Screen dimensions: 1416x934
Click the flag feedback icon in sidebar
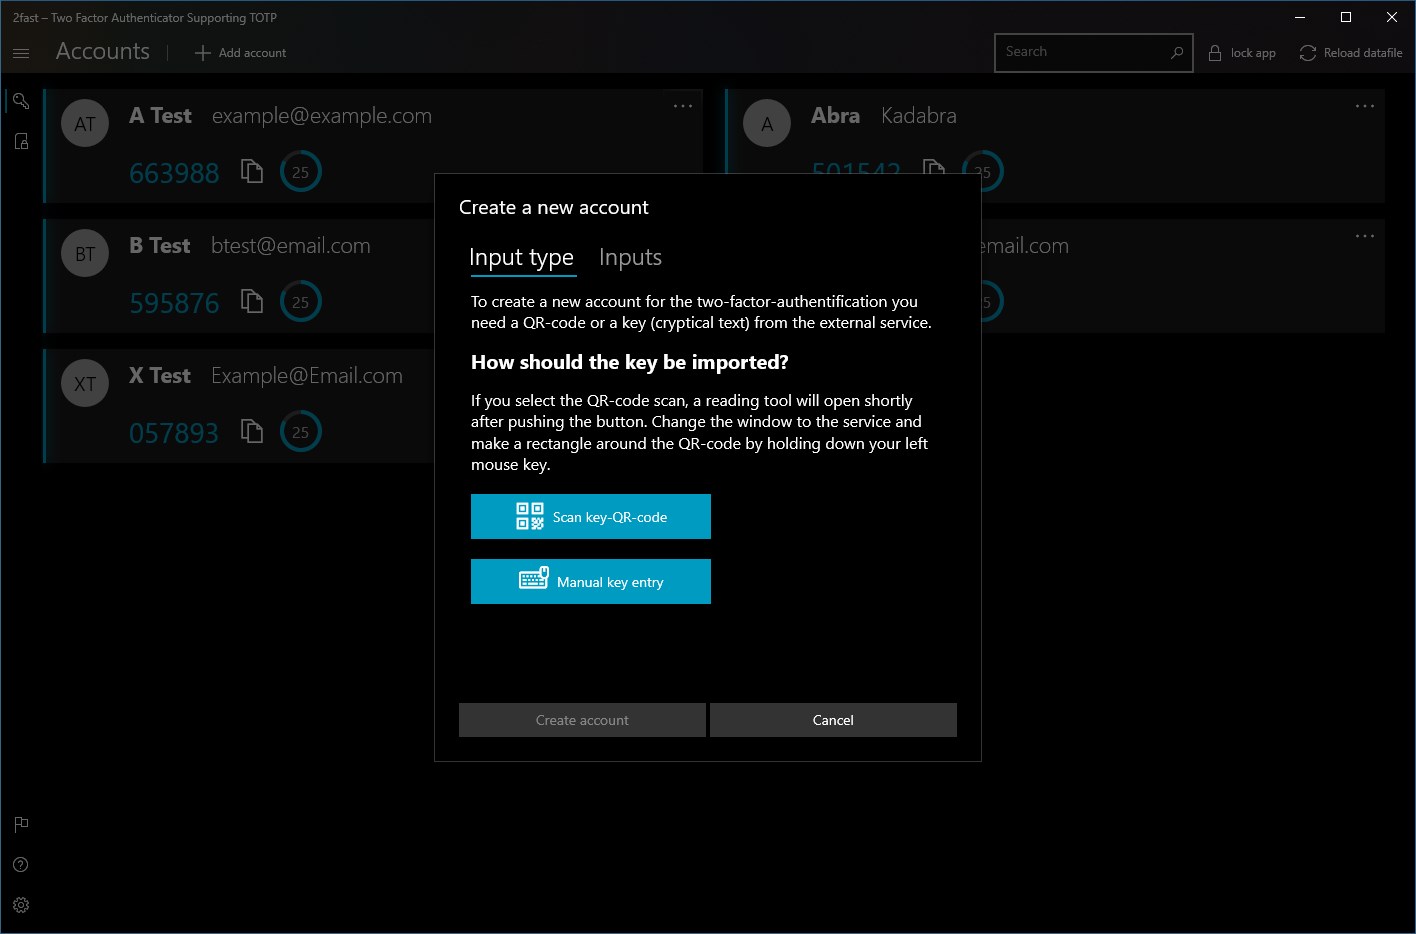pyautogui.click(x=21, y=825)
